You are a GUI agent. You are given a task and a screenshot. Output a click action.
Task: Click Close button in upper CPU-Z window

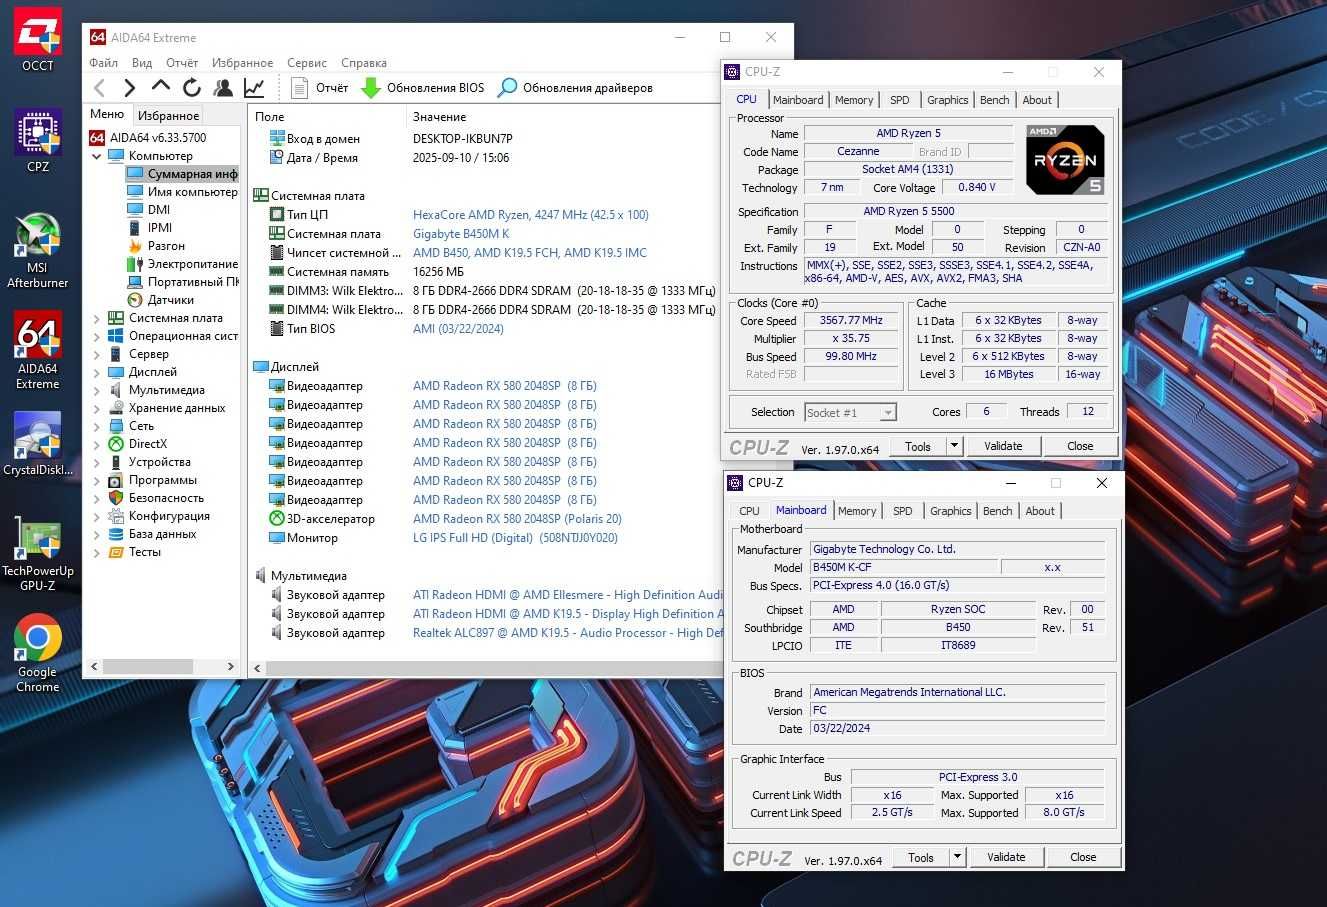click(1080, 447)
